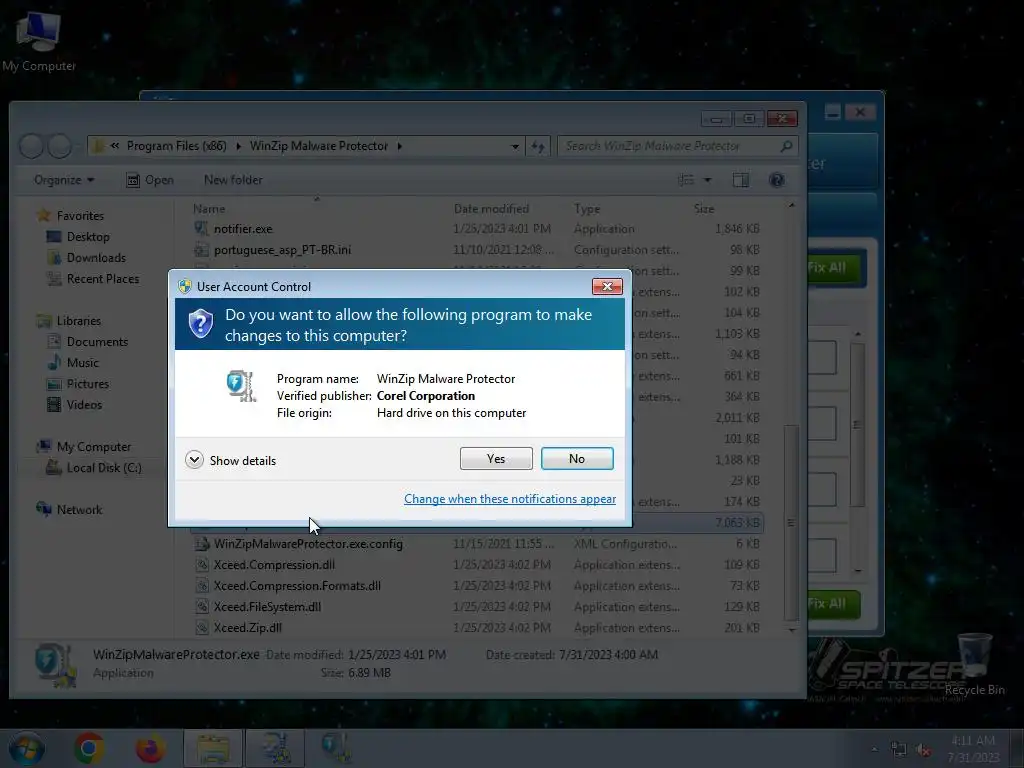
Task: Select Local Disk (C:) in navigation pane
Action: [104, 468]
